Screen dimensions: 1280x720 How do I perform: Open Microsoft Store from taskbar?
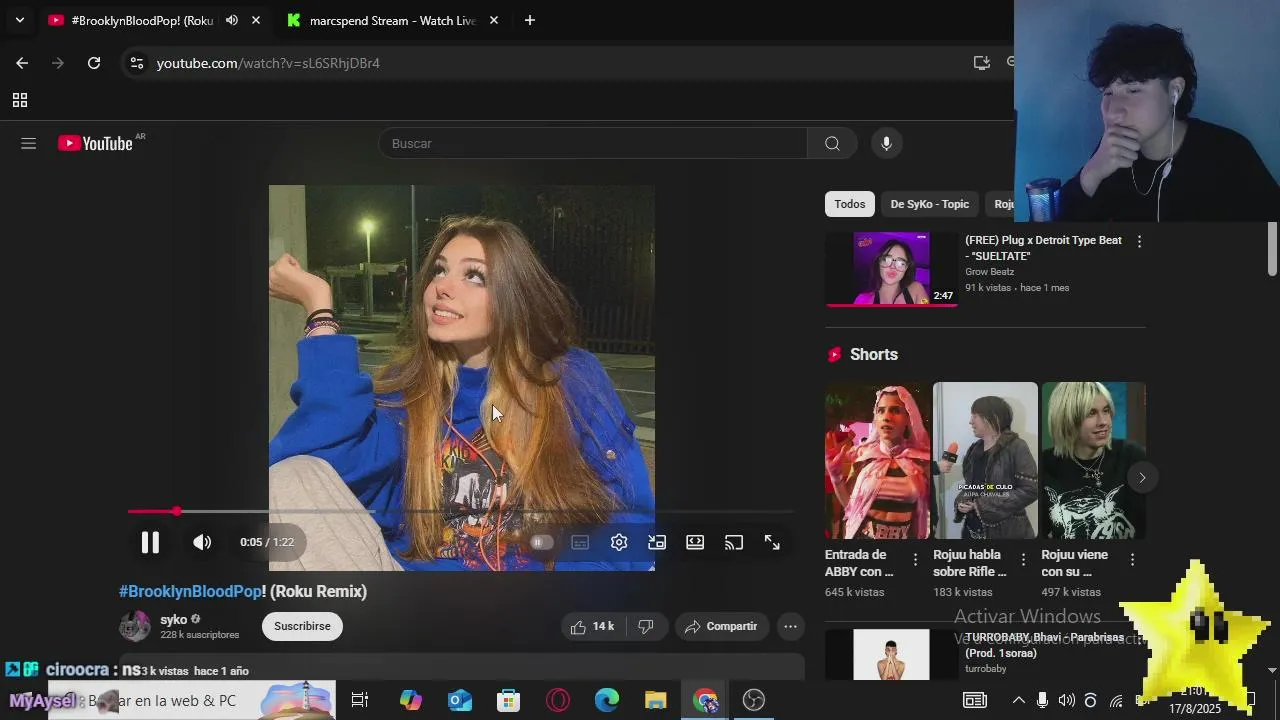[x=509, y=700]
